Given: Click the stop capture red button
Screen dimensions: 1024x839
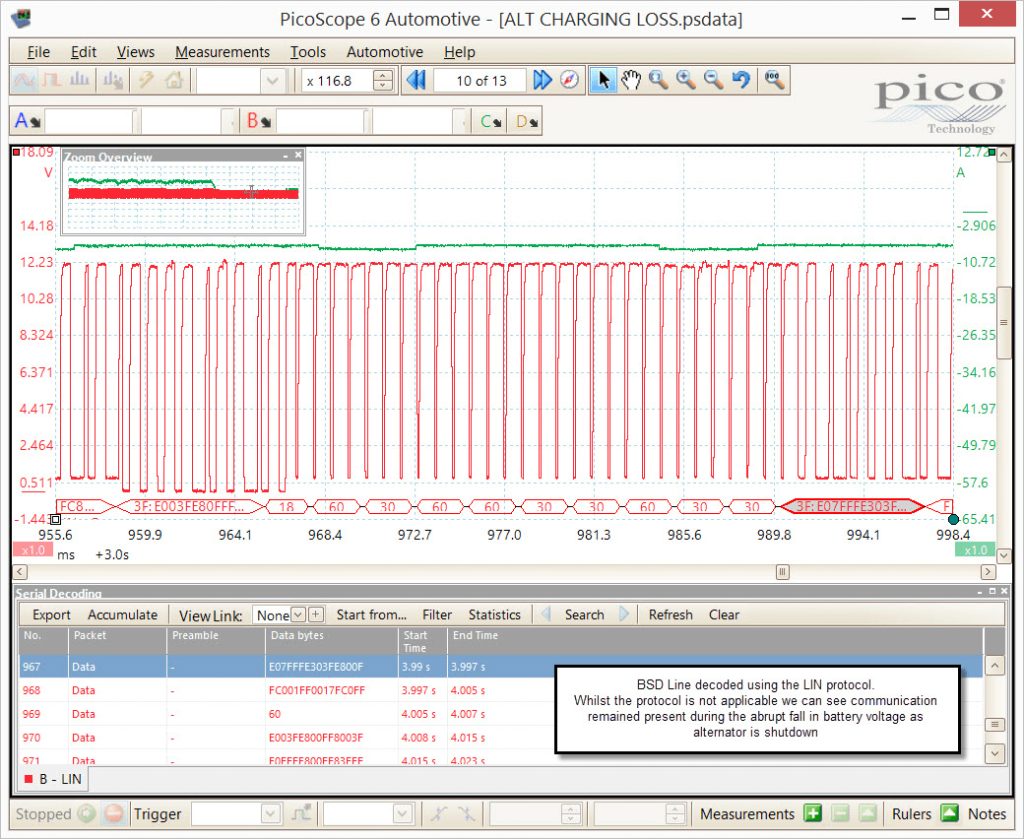Looking at the screenshot, I should [x=114, y=814].
